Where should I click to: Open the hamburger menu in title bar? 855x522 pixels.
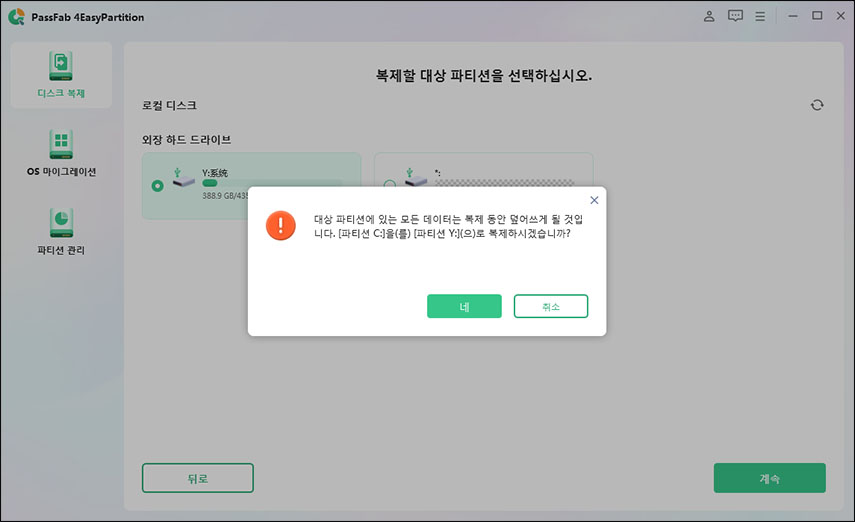point(760,16)
